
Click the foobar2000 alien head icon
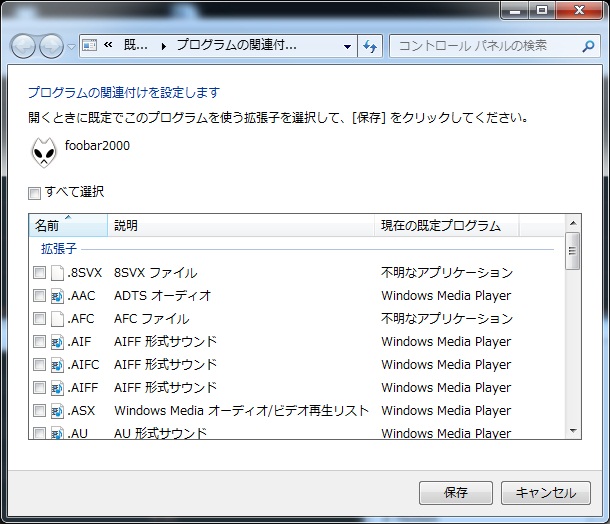(44, 152)
